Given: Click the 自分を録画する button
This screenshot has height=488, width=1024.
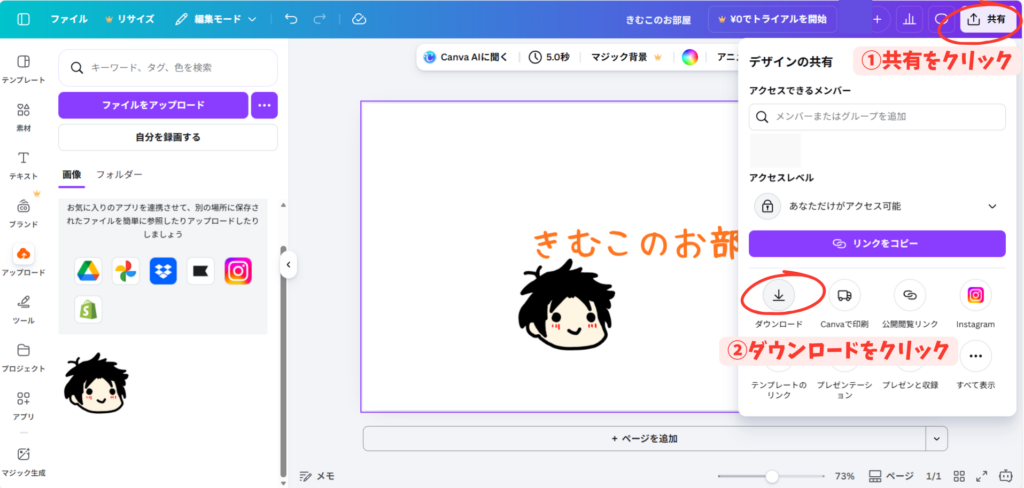Looking at the screenshot, I should point(168,137).
